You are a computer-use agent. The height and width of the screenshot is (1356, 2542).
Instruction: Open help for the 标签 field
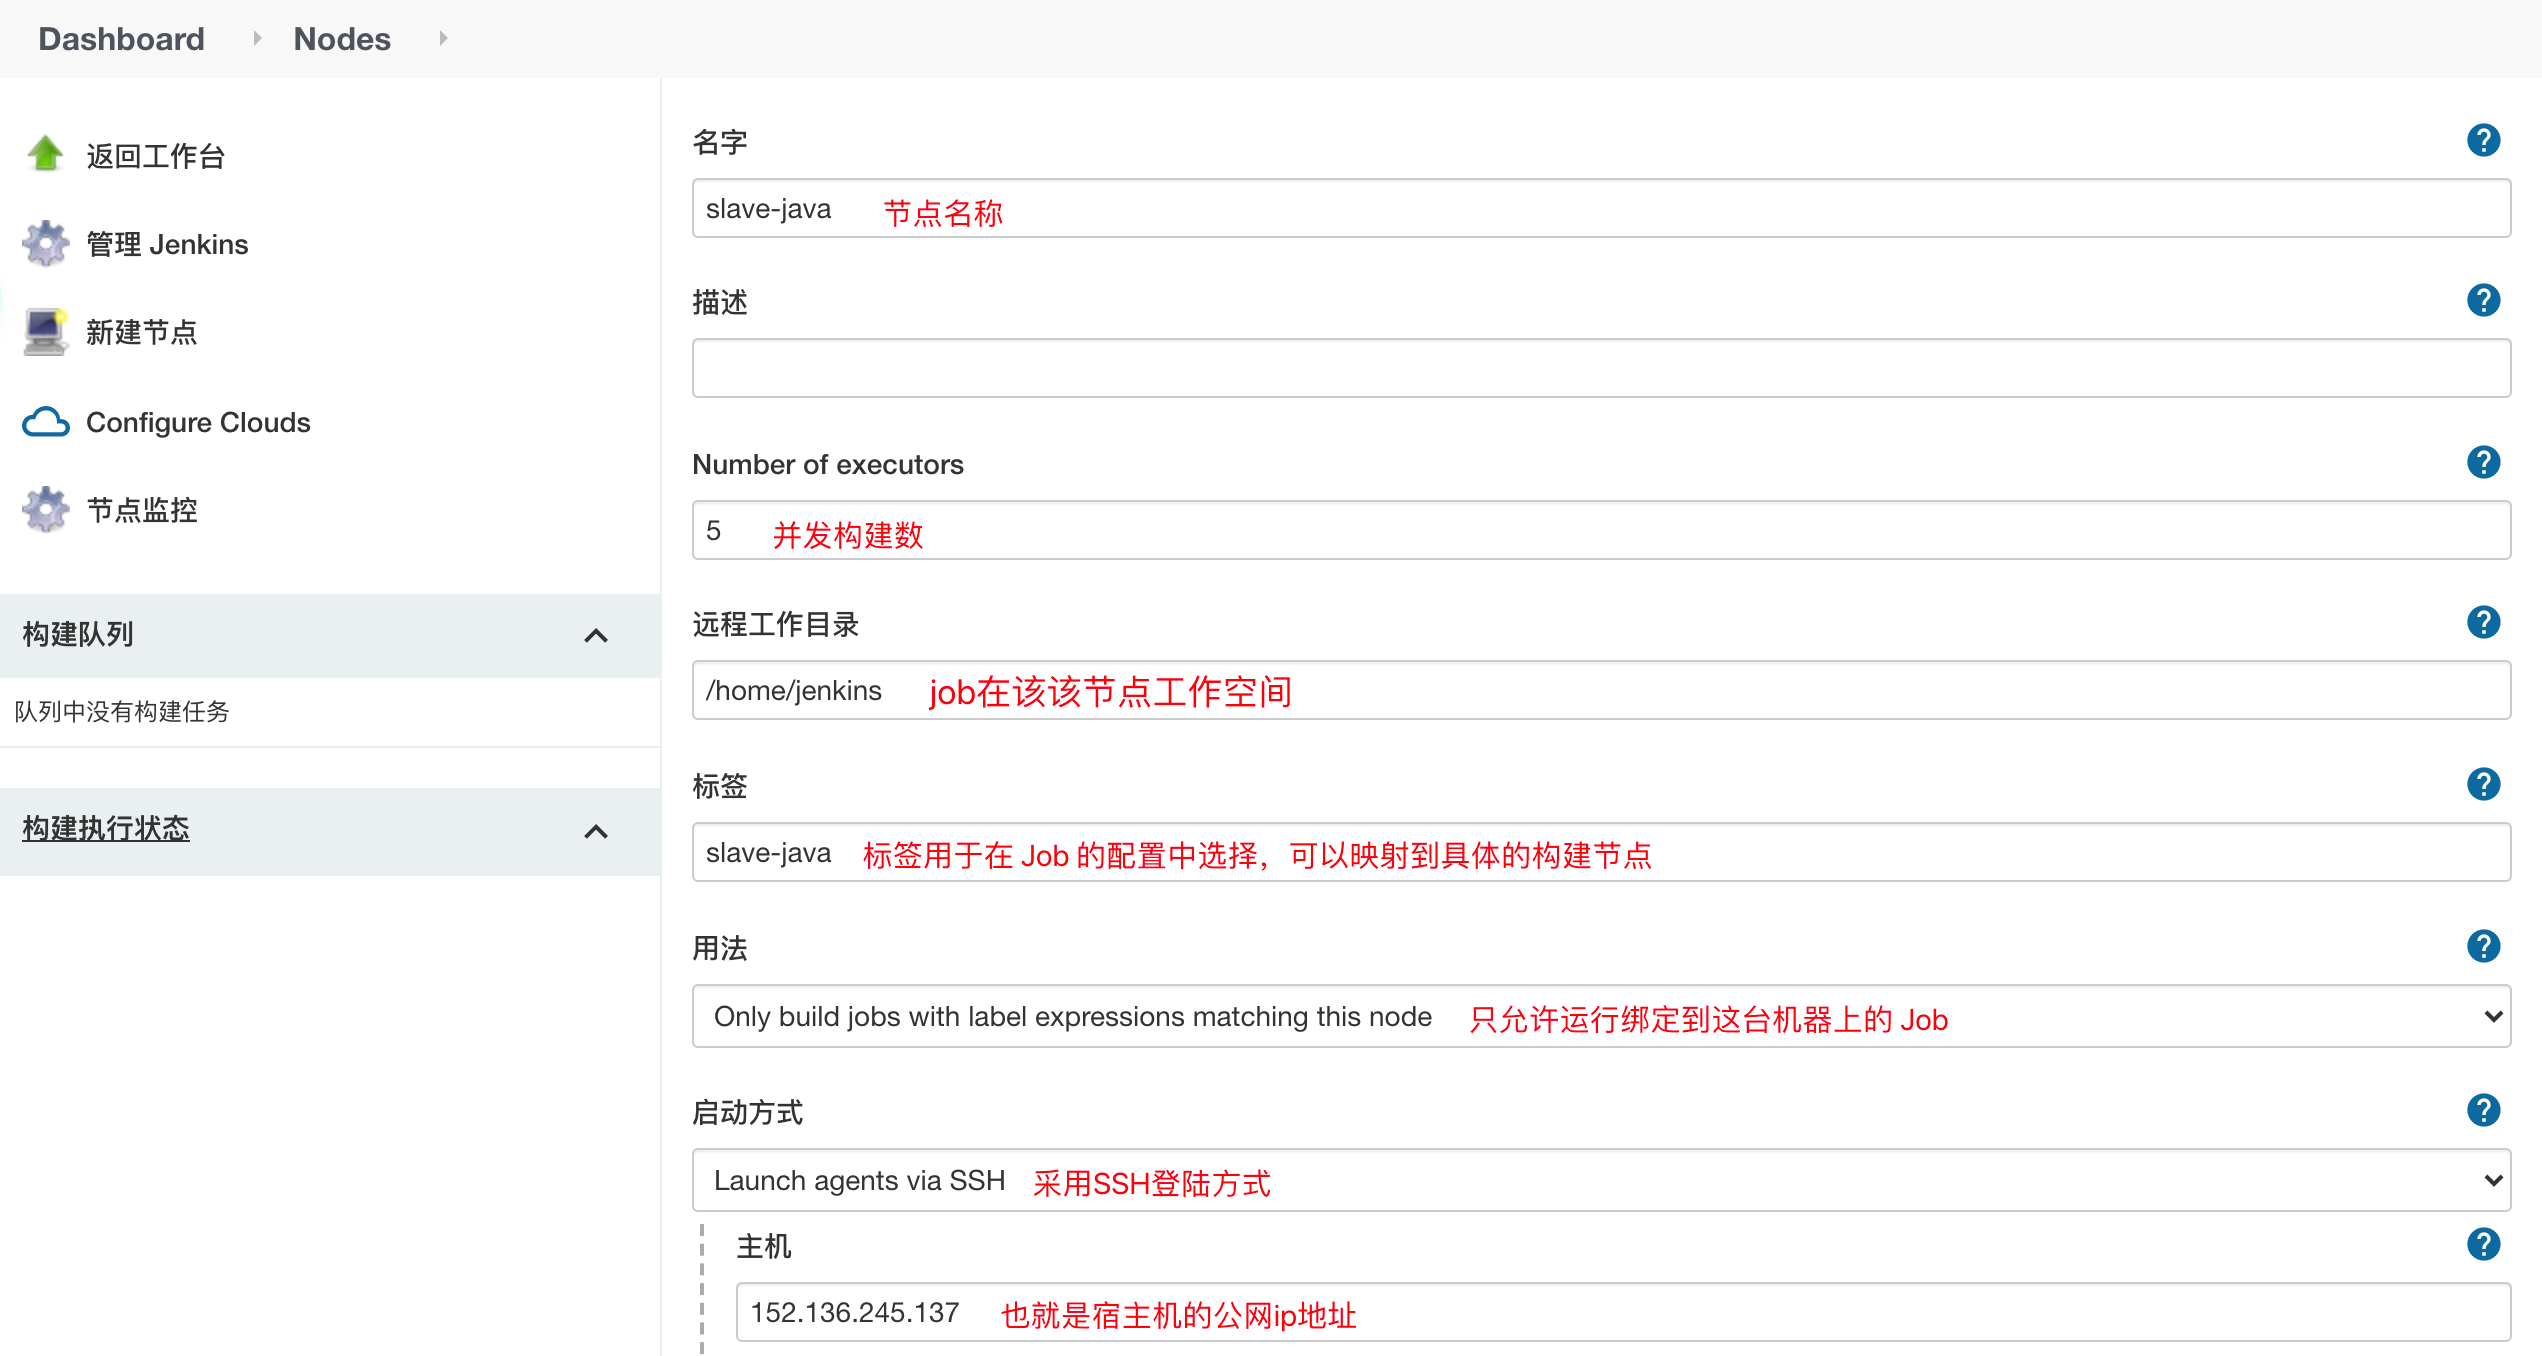coord(2483,785)
